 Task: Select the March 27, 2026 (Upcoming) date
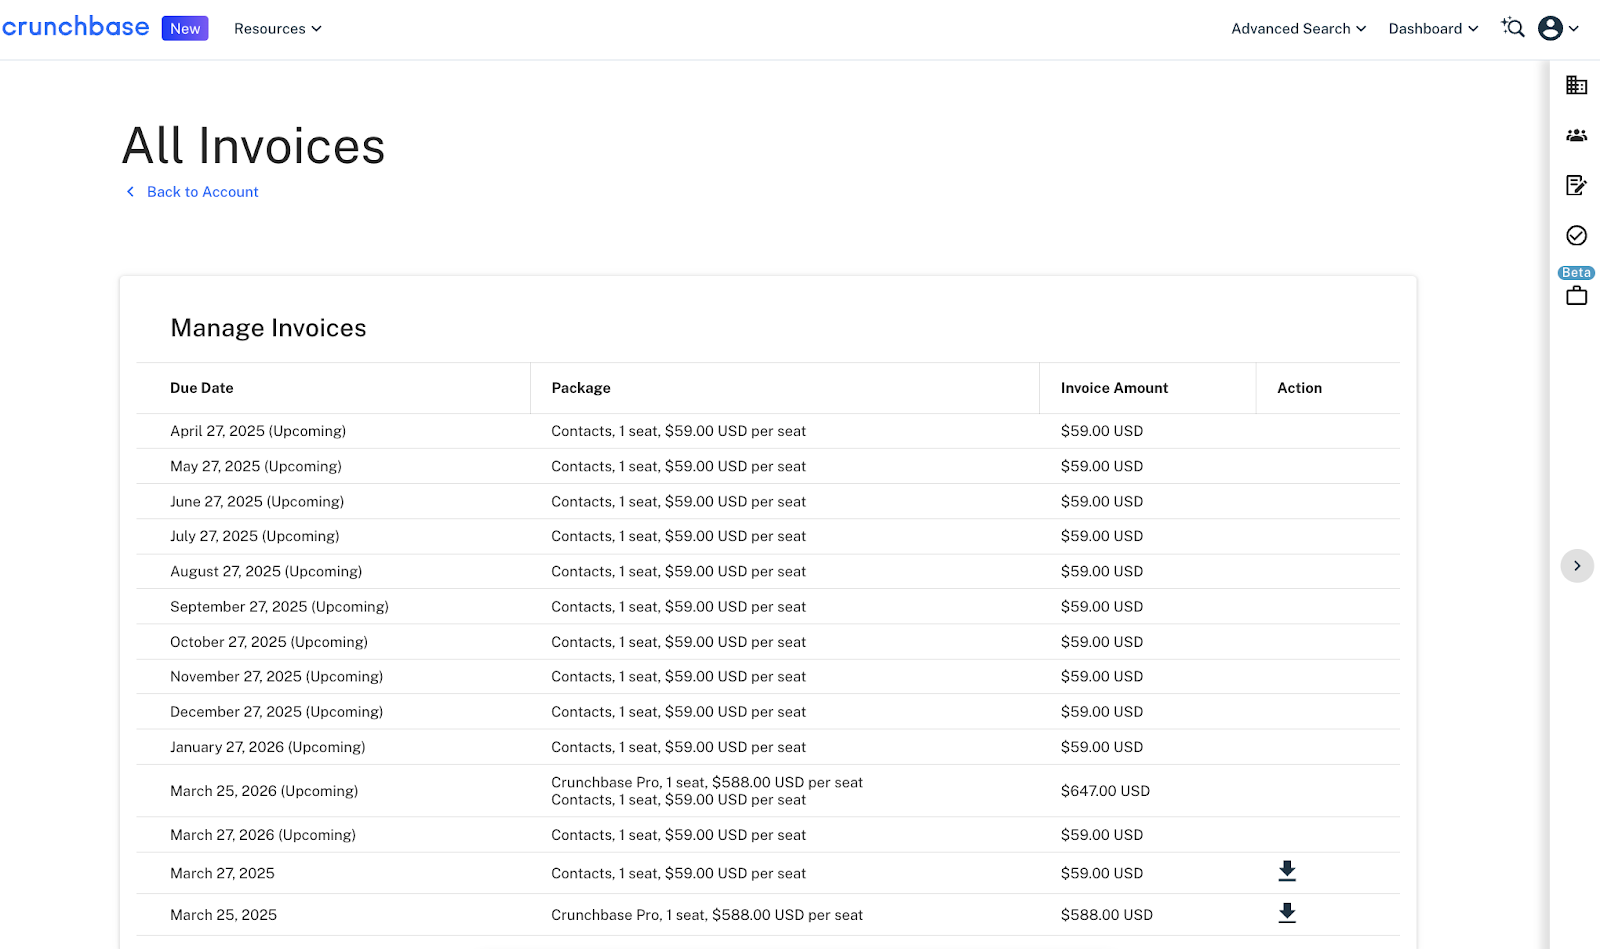(263, 835)
